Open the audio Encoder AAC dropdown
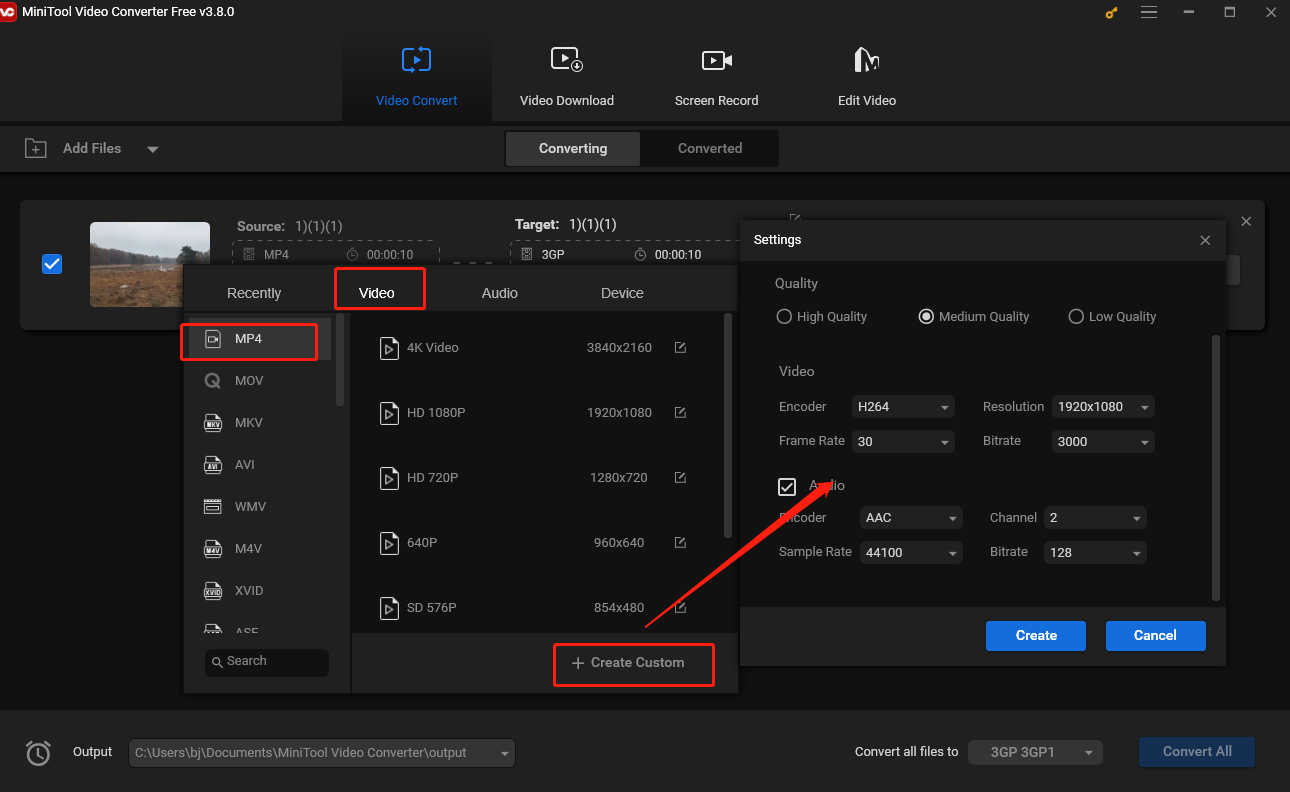 [911, 518]
